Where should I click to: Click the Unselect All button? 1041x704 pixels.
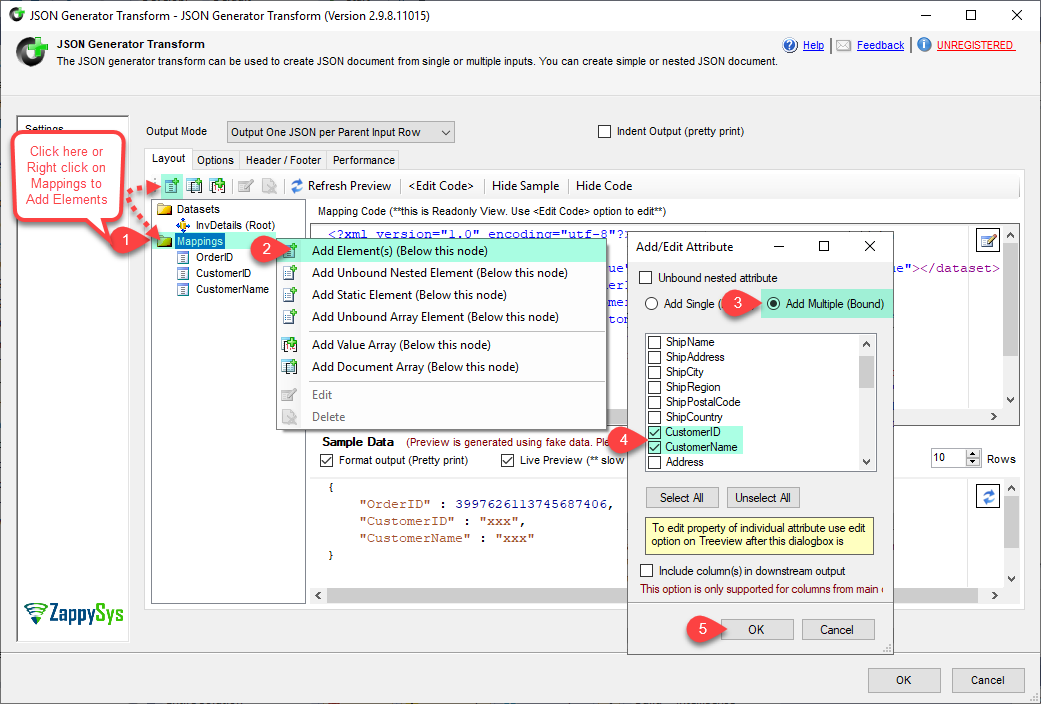763,497
